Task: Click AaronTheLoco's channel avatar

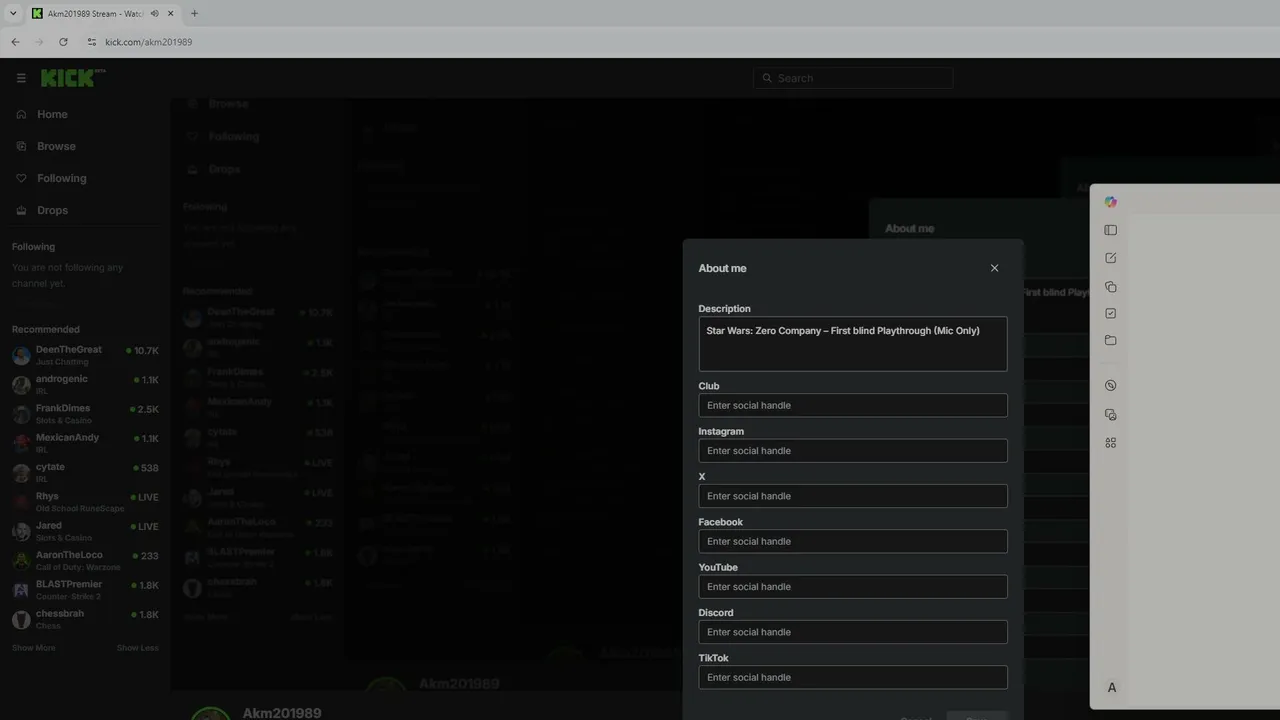Action: point(21,561)
